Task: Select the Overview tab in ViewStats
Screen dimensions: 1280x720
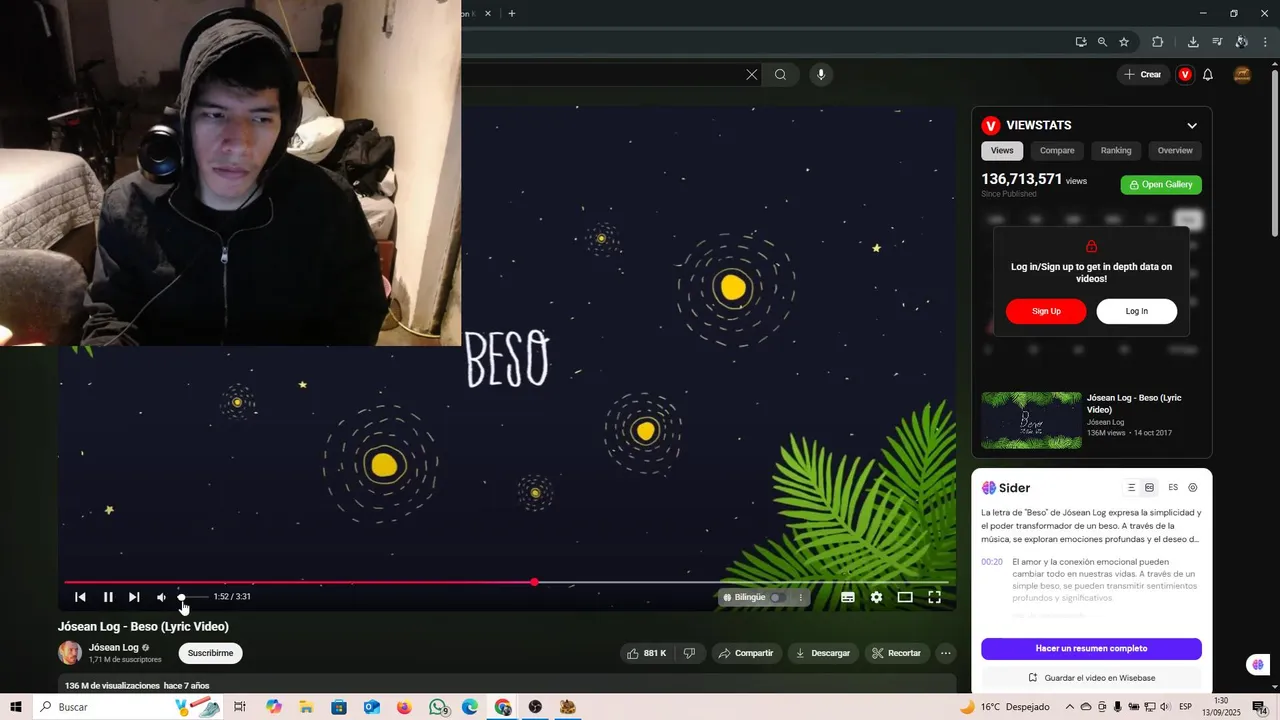Action: coord(1175,150)
